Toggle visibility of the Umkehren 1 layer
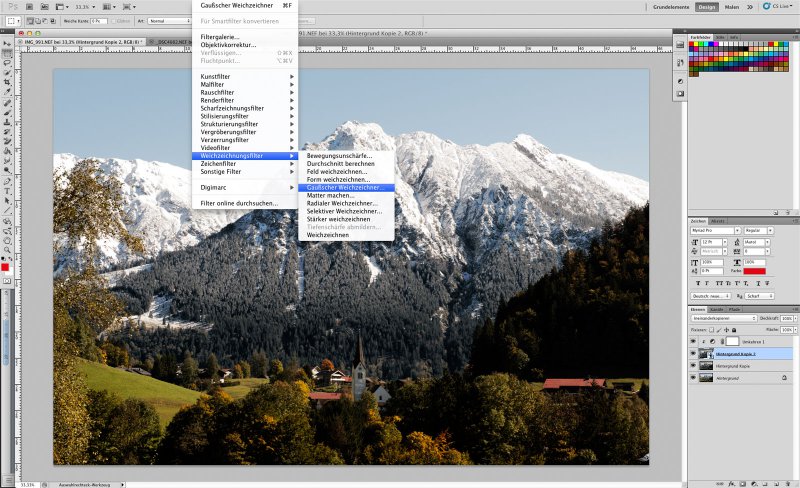800x488 pixels. click(x=693, y=341)
